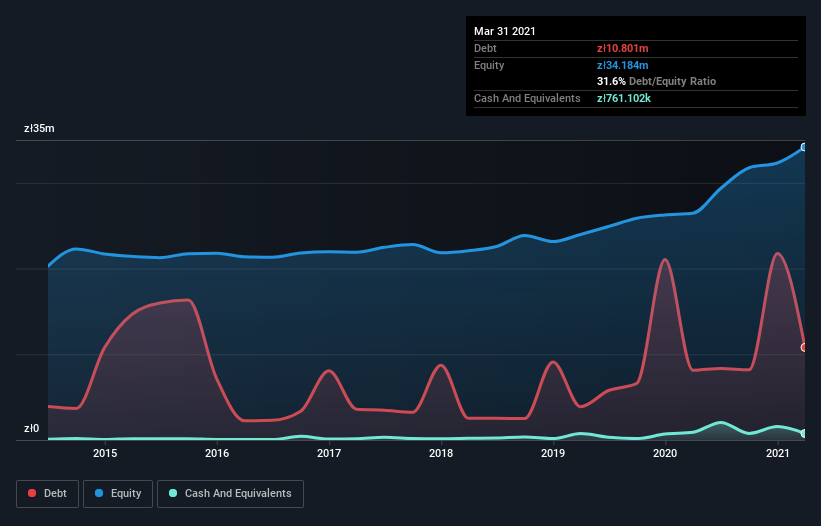This screenshot has width=821, height=526.
Task: Click the zł34.184m equity value
Action: click(x=623, y=65)
